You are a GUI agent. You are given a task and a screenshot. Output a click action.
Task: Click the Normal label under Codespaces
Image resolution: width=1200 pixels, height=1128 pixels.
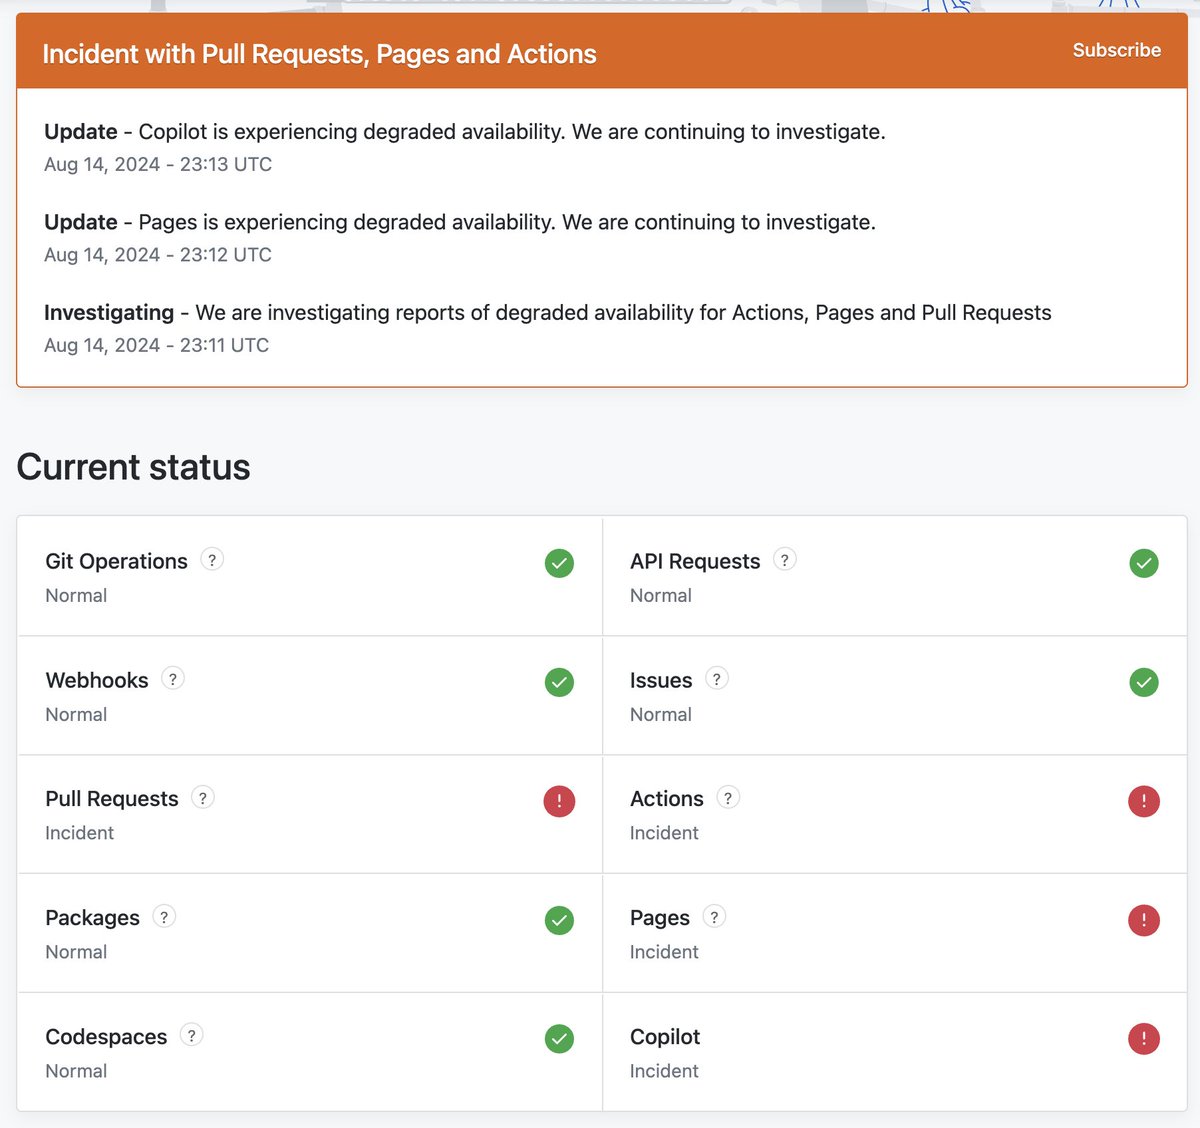[76, 1071]
